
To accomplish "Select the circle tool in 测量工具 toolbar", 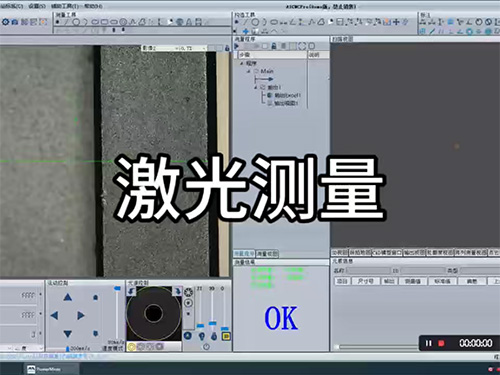I will point(76,22).
